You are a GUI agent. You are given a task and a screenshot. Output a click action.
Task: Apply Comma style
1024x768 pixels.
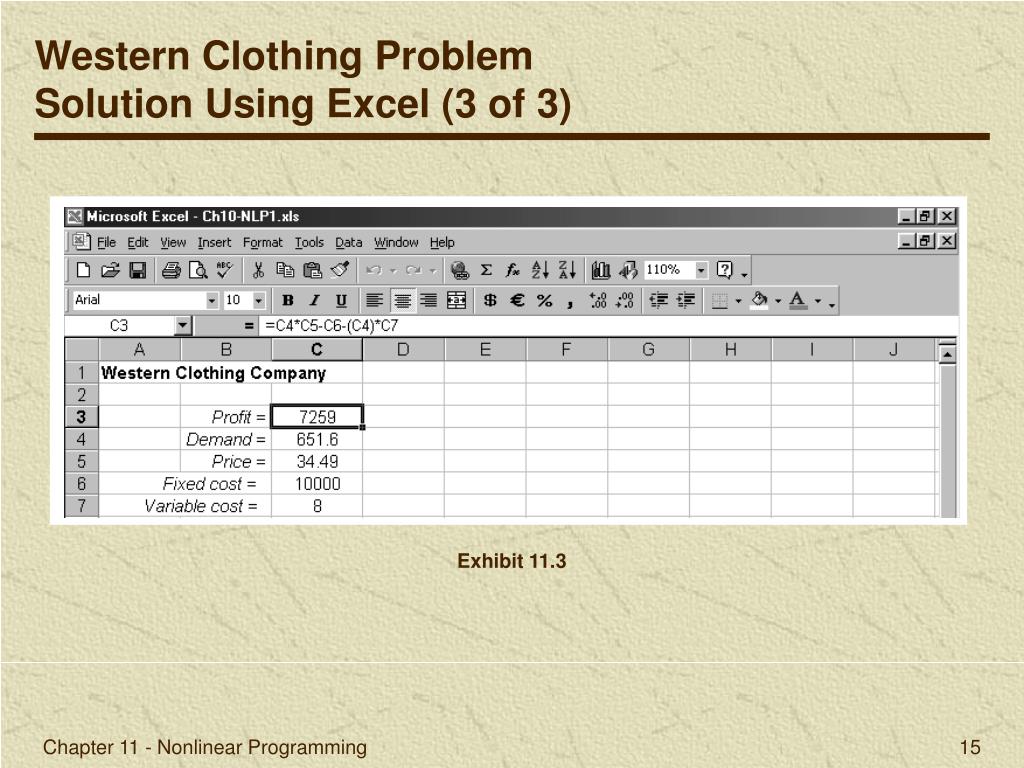[x=570, y=302]
